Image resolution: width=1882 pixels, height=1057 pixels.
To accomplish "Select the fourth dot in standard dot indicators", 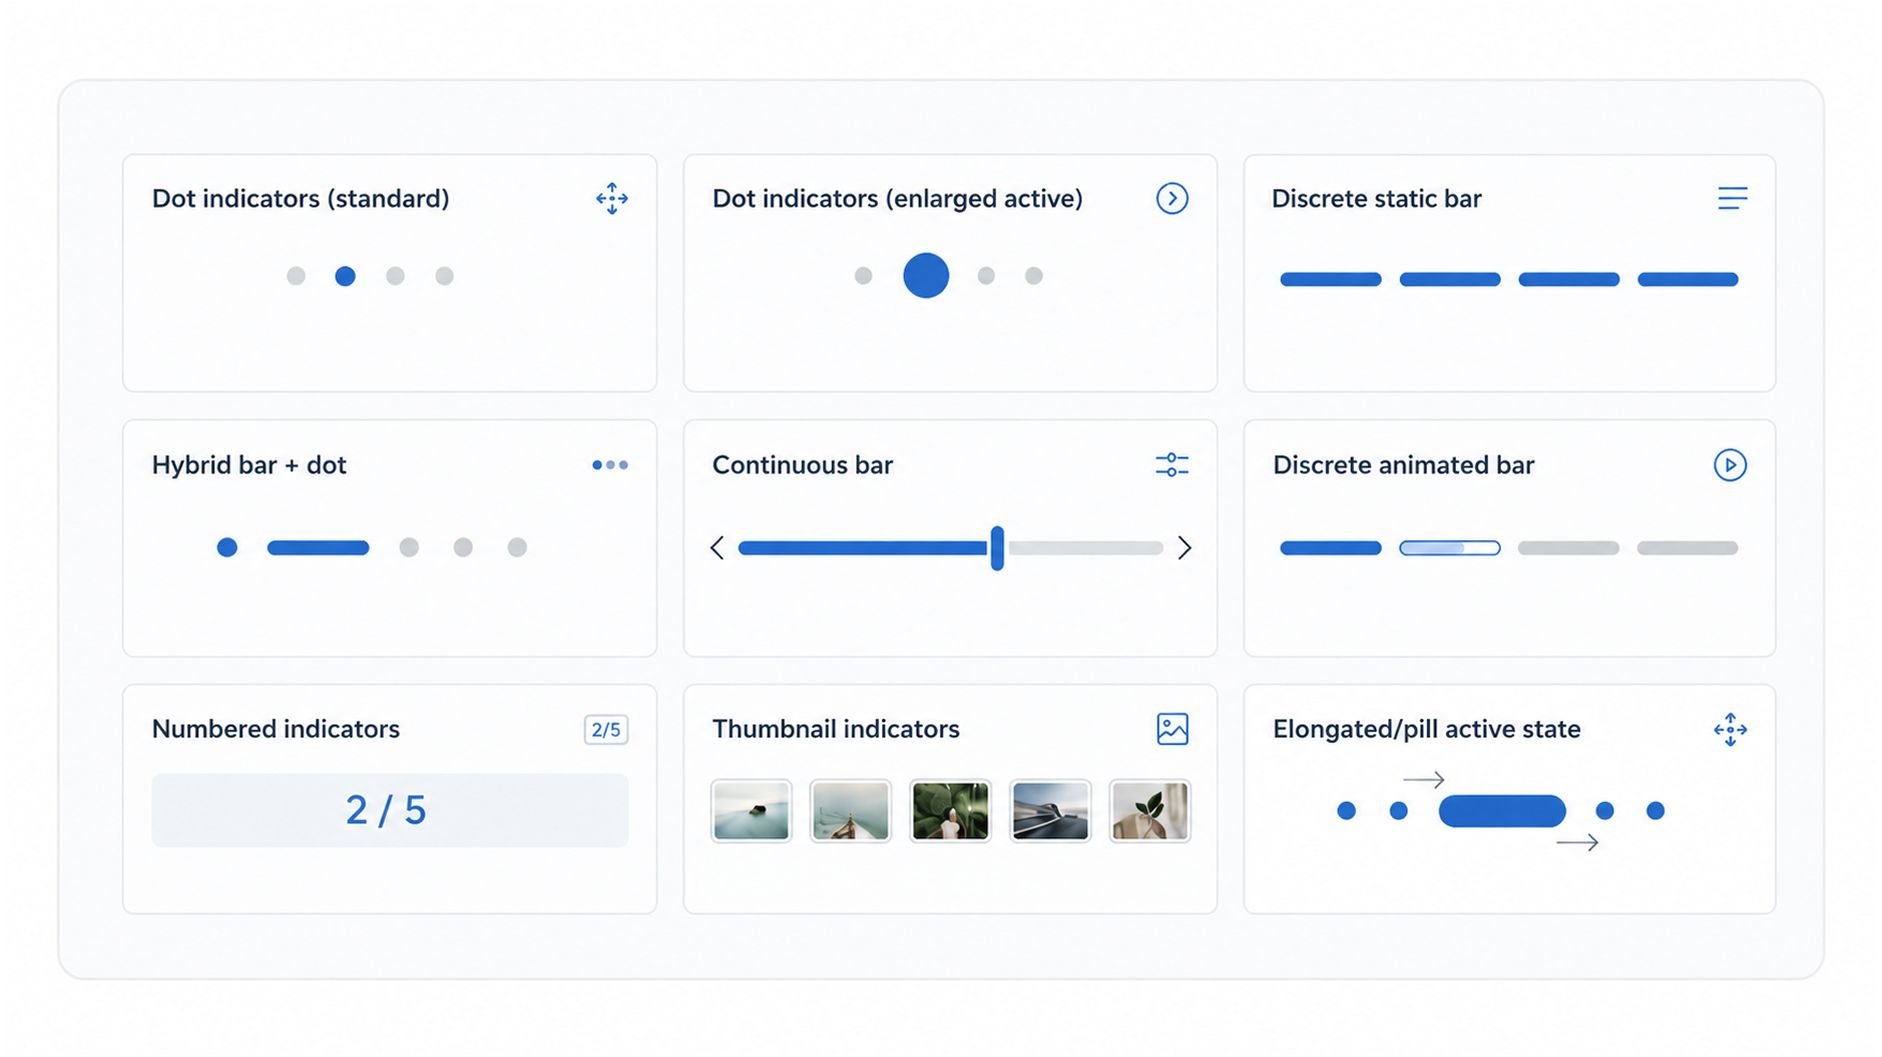I will click(x=444, y=276).
